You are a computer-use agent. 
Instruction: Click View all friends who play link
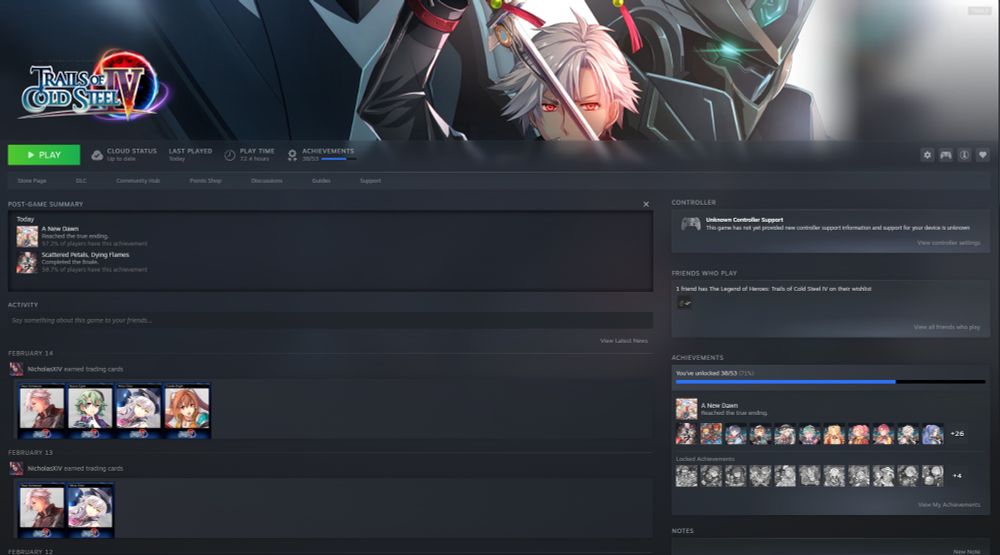click(x=946, y=327)
